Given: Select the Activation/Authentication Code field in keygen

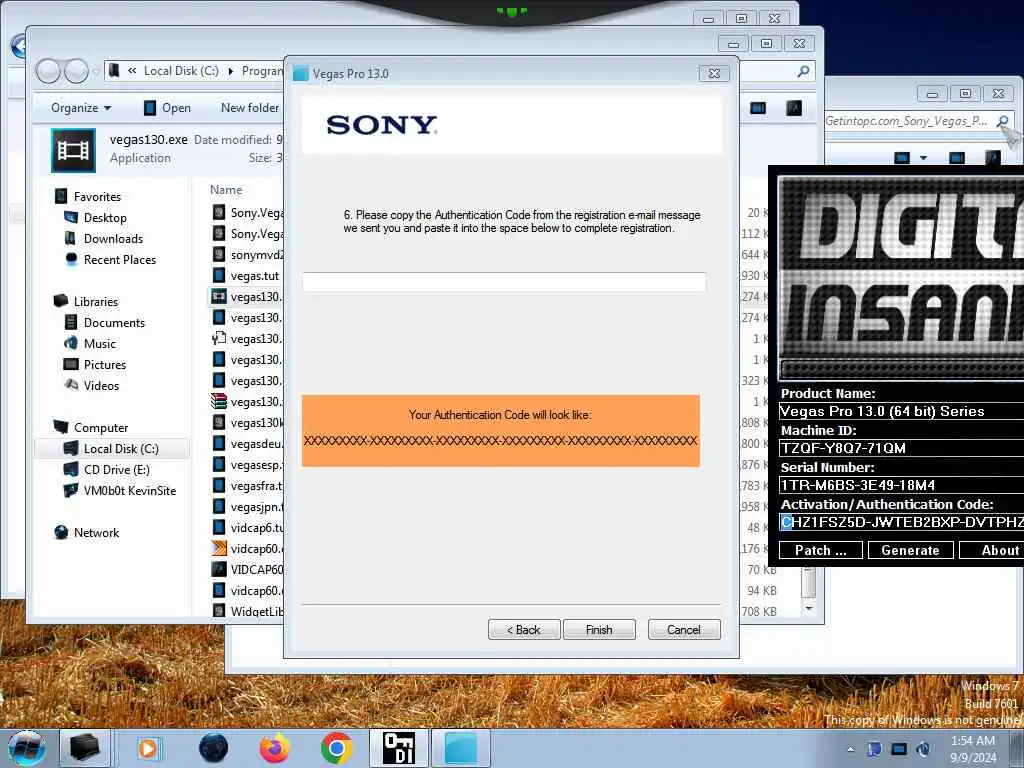Looking at the screenshot, I should coord(901,522).
